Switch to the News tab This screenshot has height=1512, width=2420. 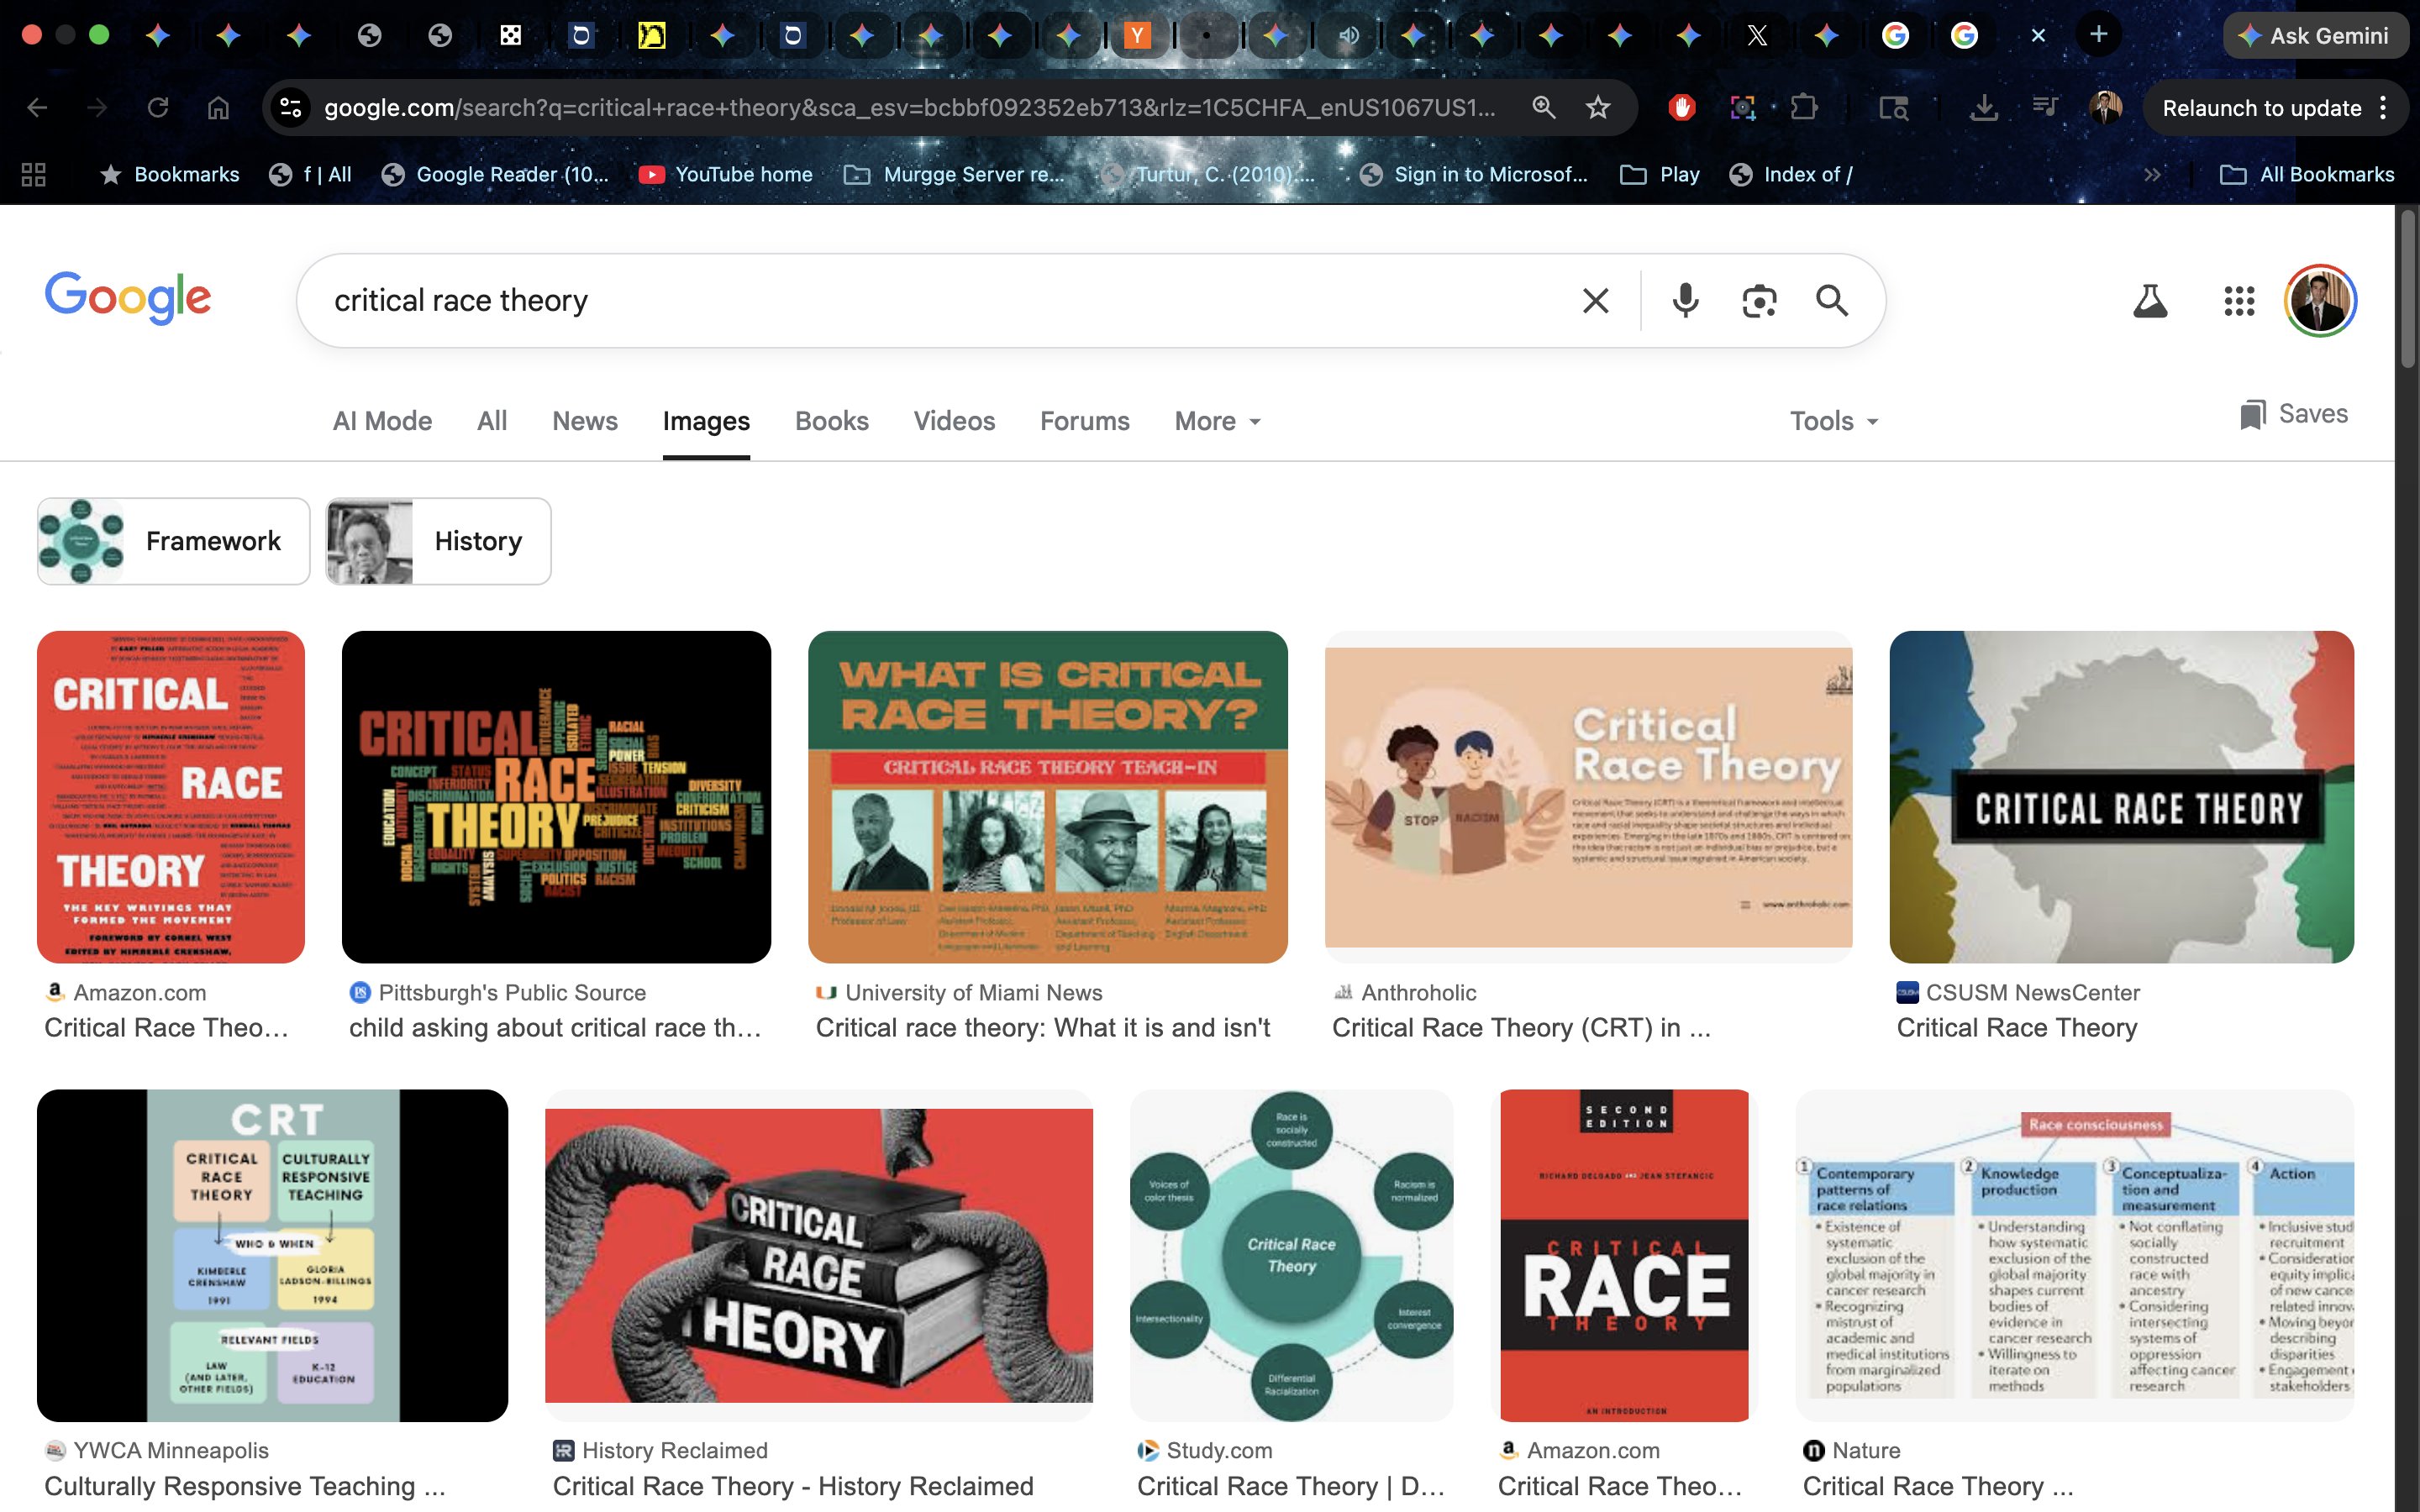(x=584, y=421)
